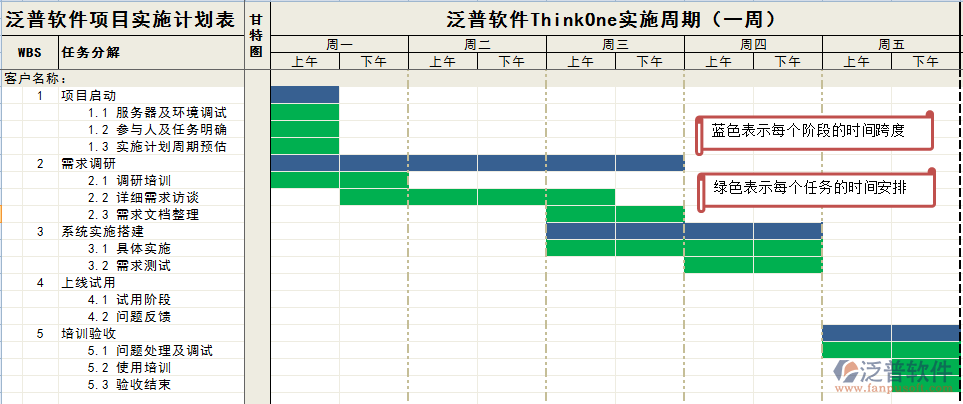Select the title cell 泛普软件项目实施计划表

[x=122, y=19]
